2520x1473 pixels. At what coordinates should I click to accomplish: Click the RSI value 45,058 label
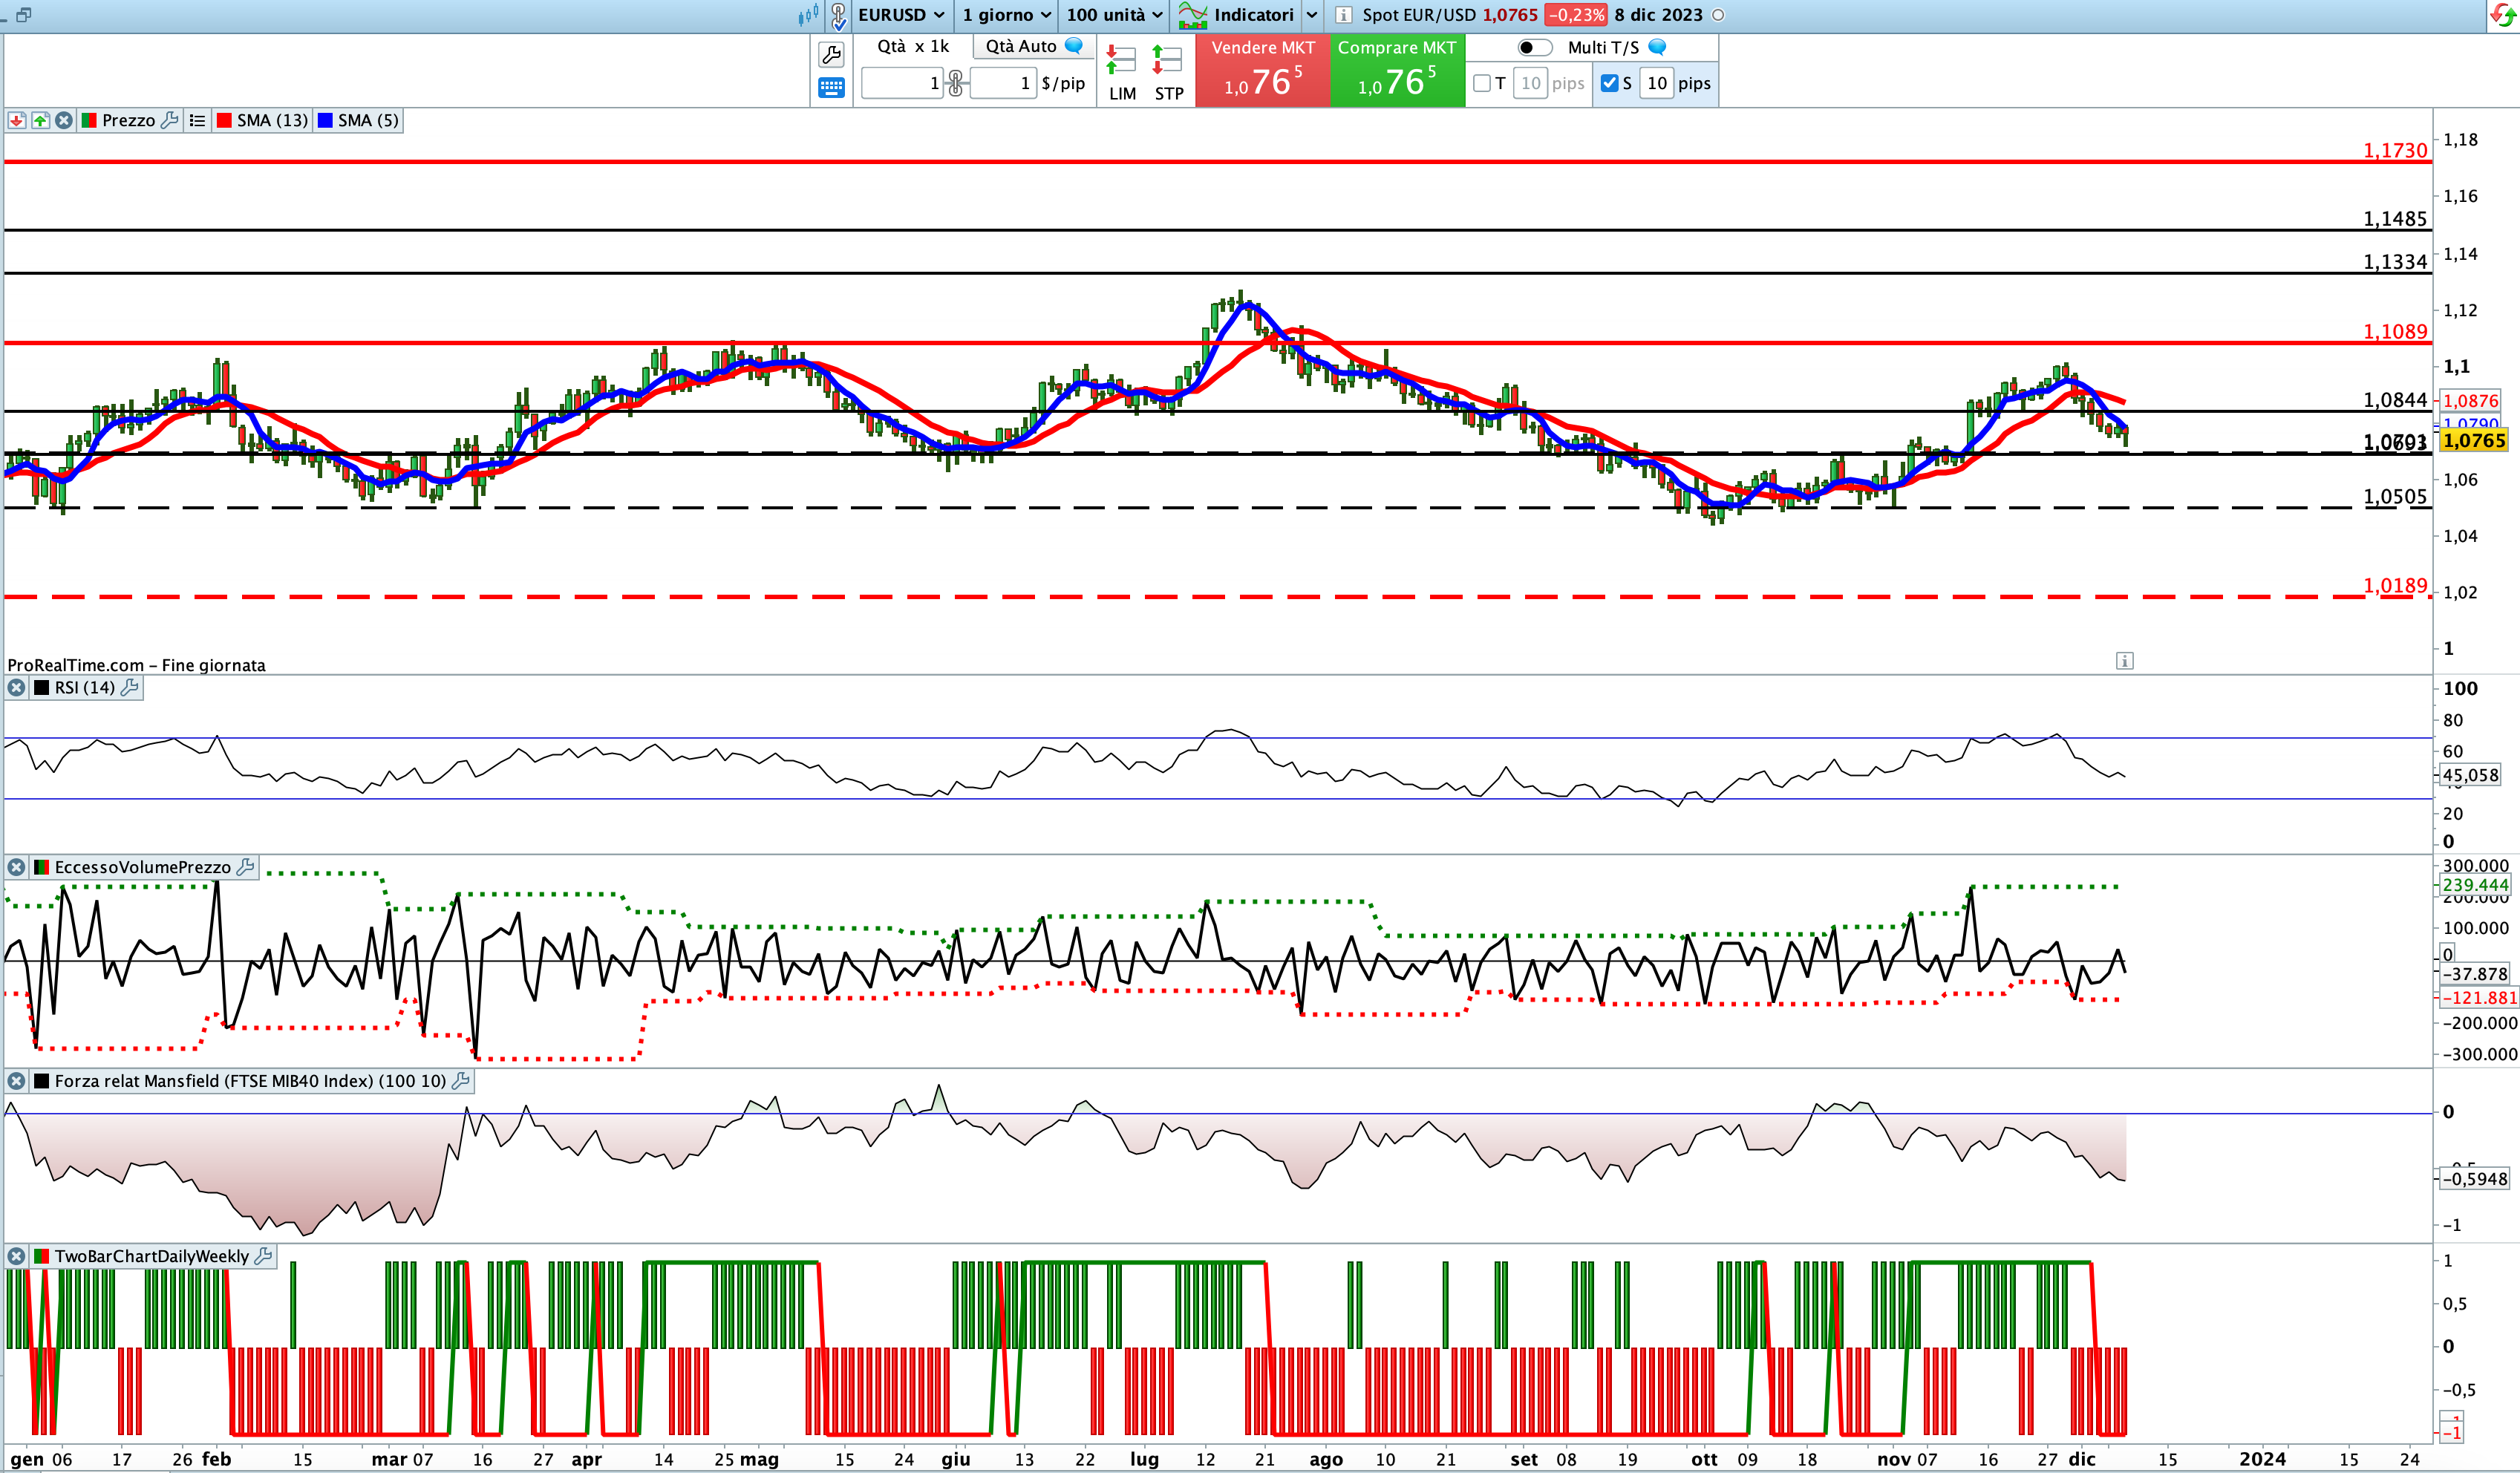2470,775
